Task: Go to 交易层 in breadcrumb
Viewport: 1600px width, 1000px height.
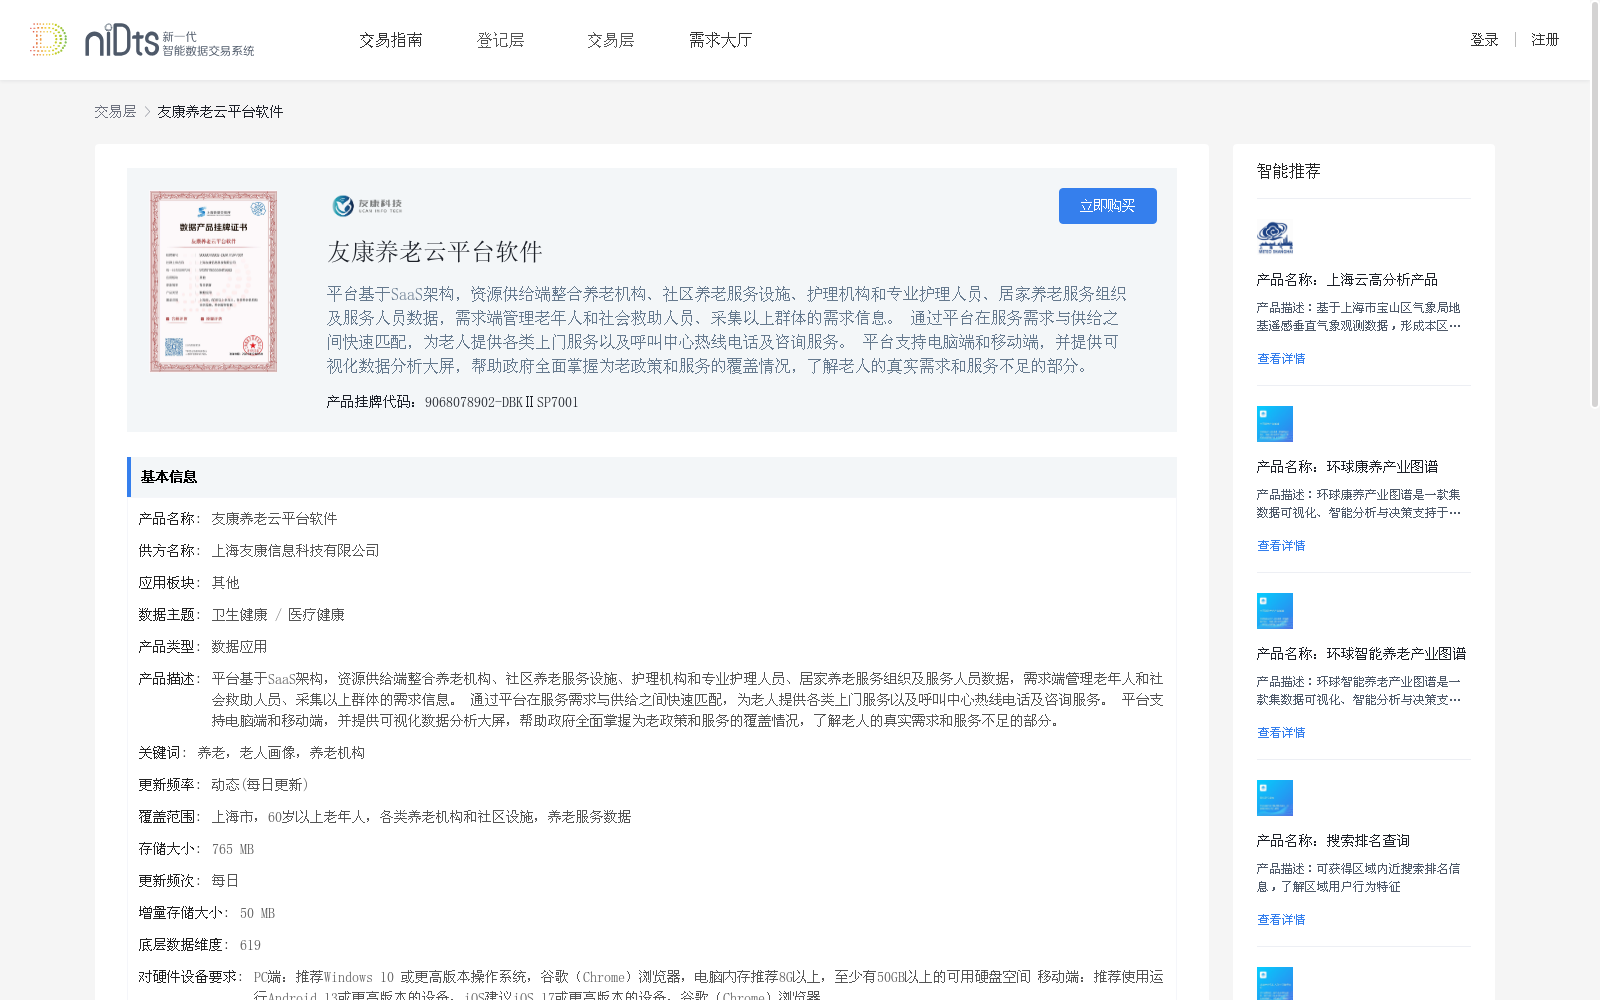Action: (x=115, y=112)
